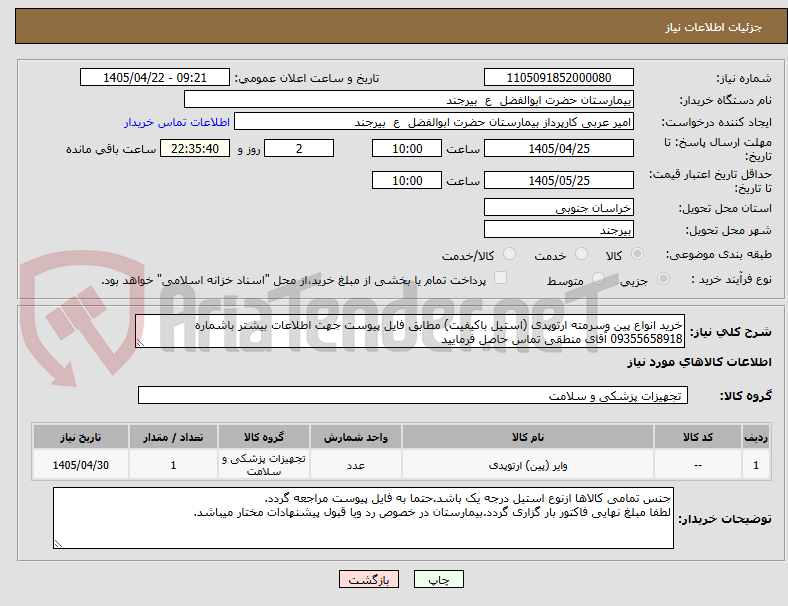Image resolution: width=788 pixels, height=606 pixels.
Task: Click the quantity cell 1 in table
Action: click(x=173, y=465)
